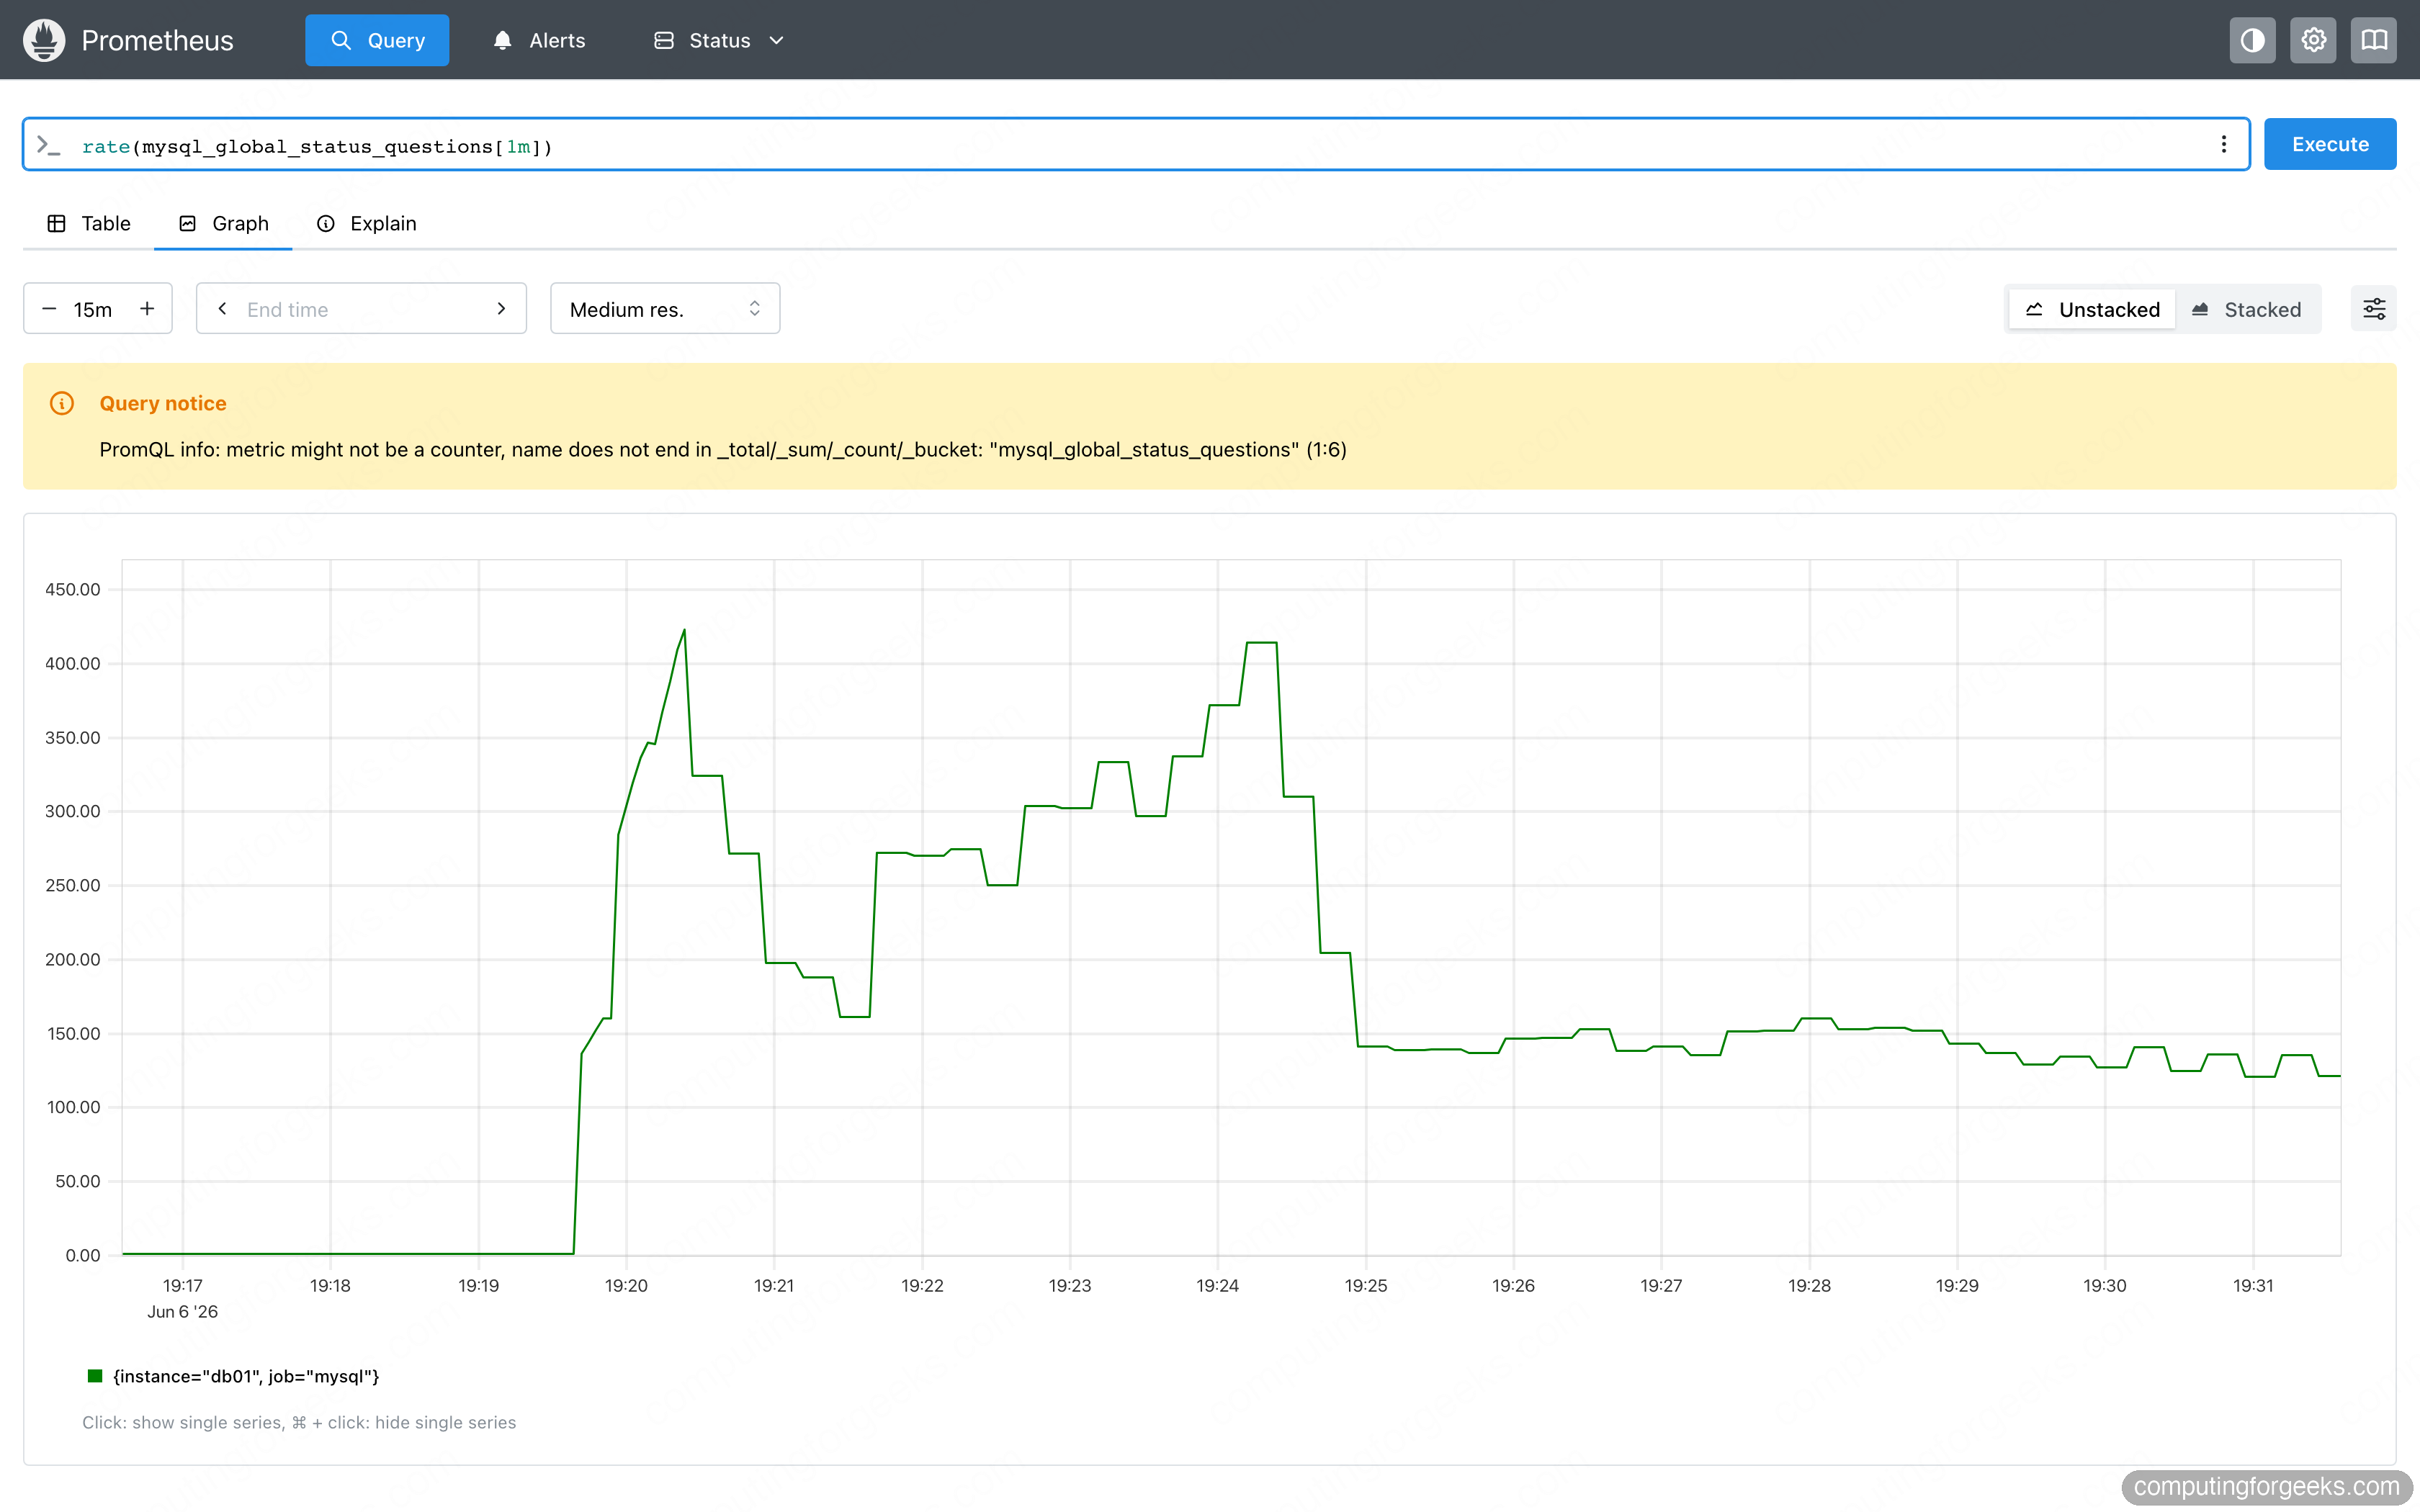
Task: Increase the 15m range with plus
Action: coord(147,309)
